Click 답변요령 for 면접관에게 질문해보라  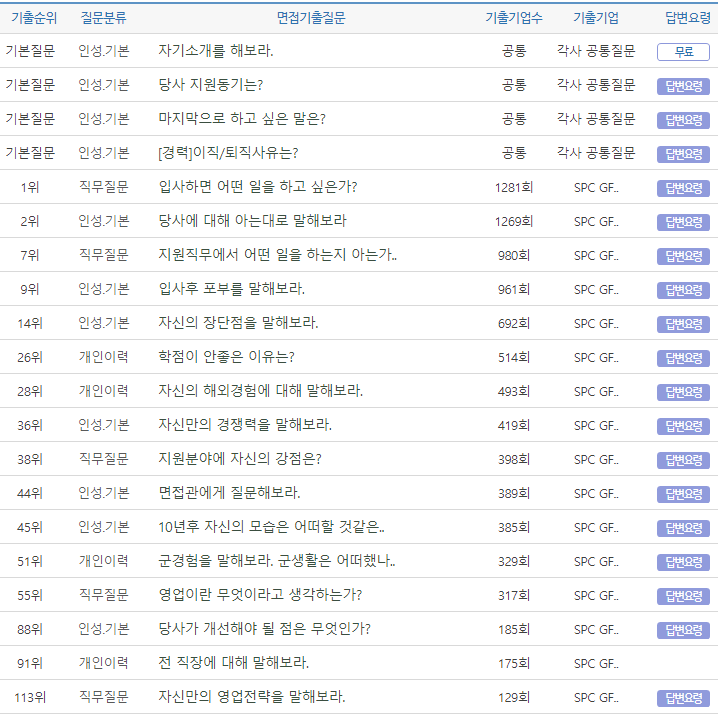[683, 494]
